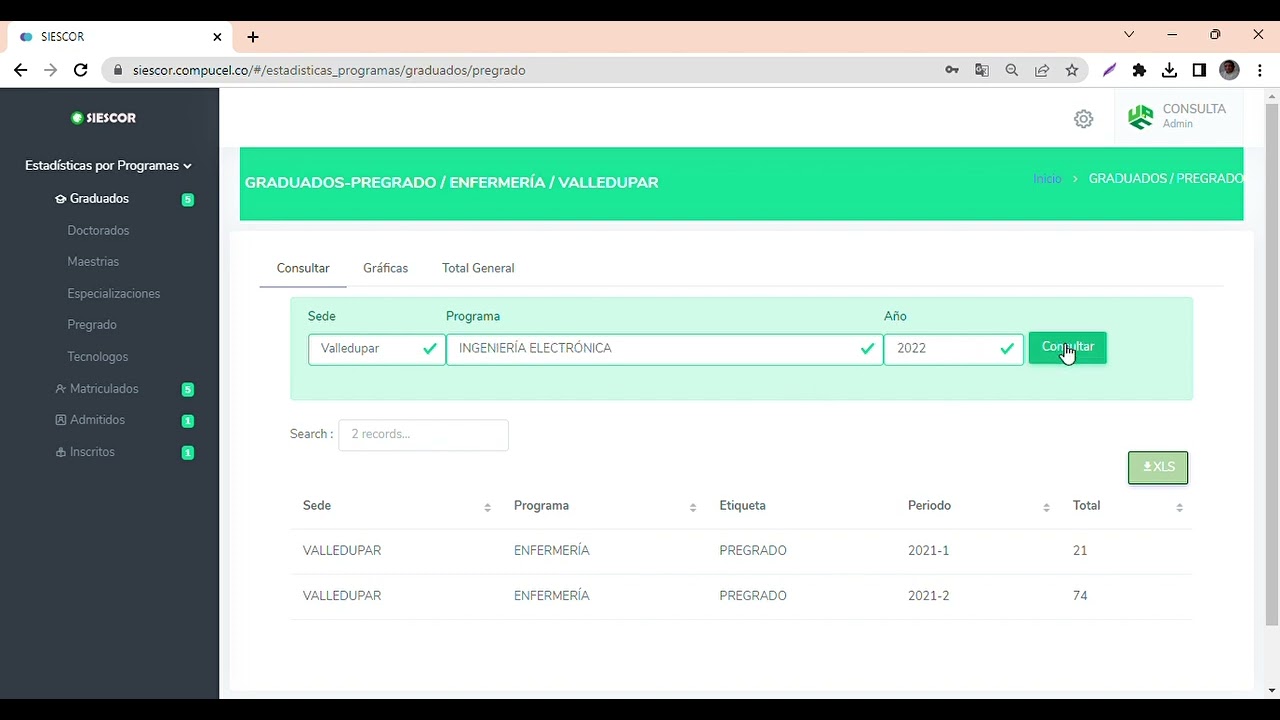The height and width of the screenshot is (720, 1280).
Task: Open the Año dropdown showing 2022
Action: click(953, 349)
